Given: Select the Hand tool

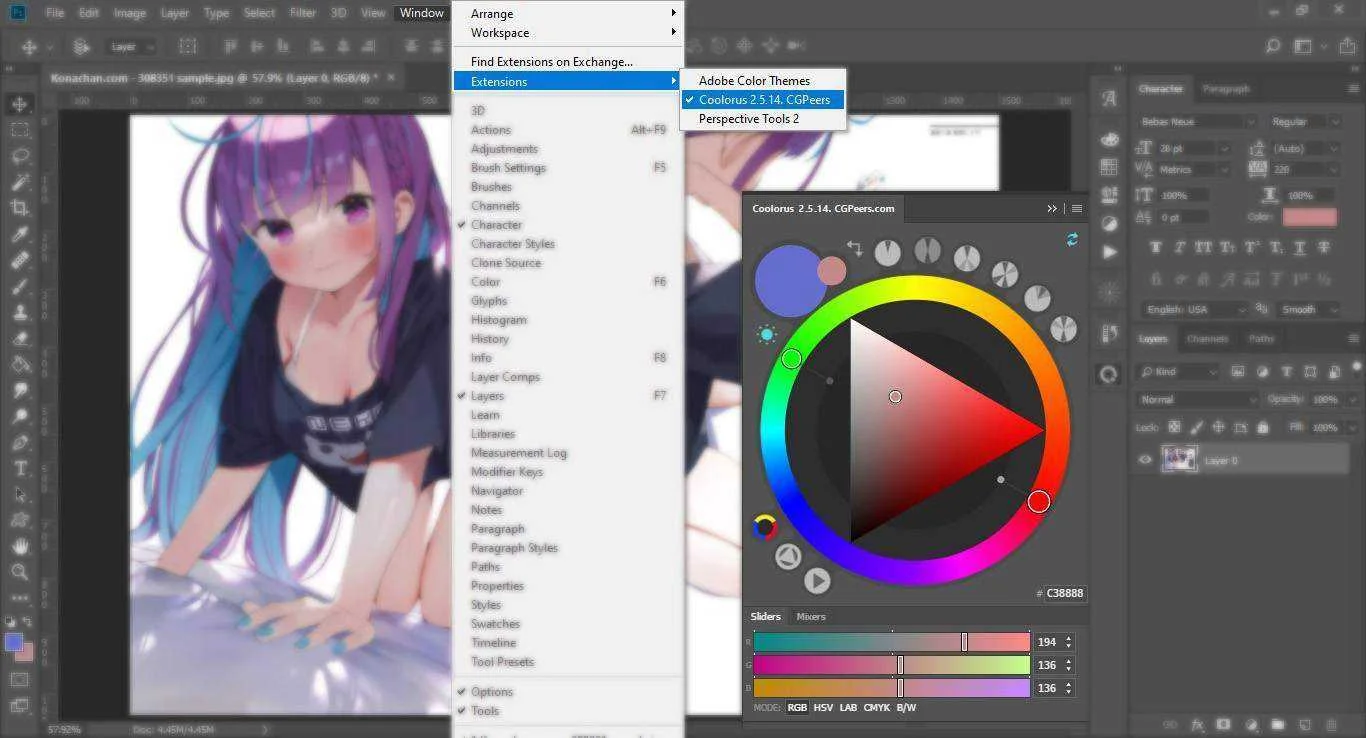Looking at the screenshot, I should [x=19, y=546].
